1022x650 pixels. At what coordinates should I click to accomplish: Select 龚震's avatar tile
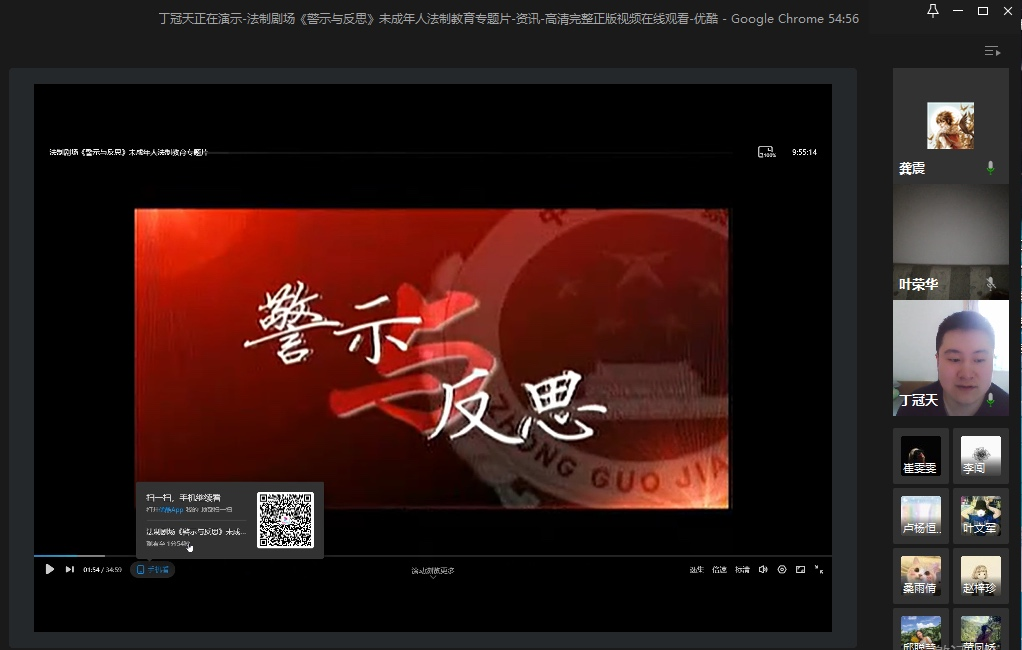point(950,125)
